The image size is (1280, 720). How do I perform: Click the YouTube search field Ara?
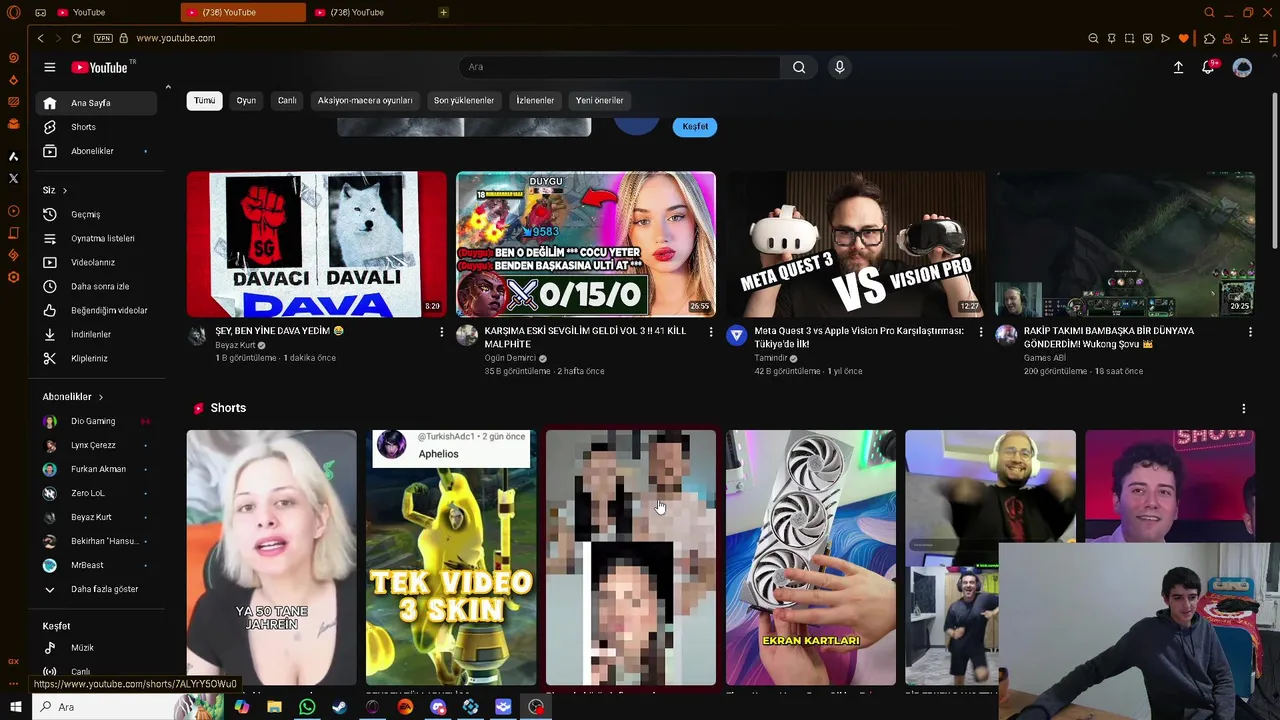click(x=619, y=67)
